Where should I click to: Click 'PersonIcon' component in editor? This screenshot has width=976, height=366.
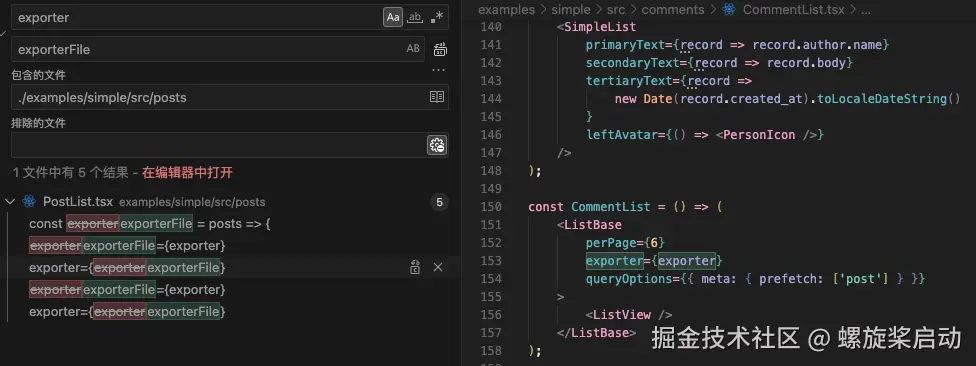click(x=759, y=134)
